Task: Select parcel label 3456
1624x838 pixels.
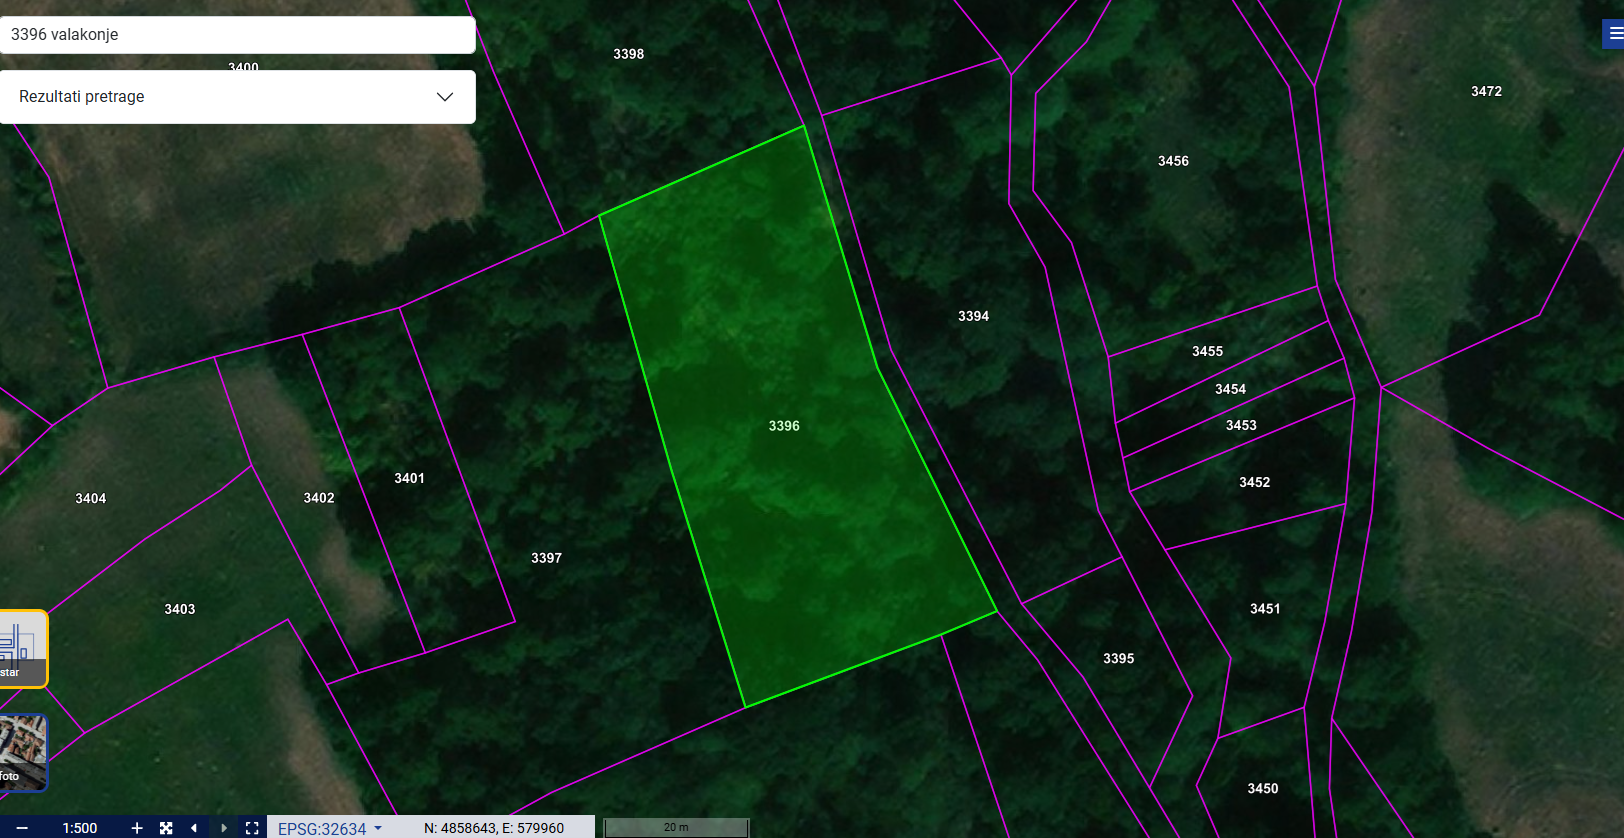Action: 1174,161
